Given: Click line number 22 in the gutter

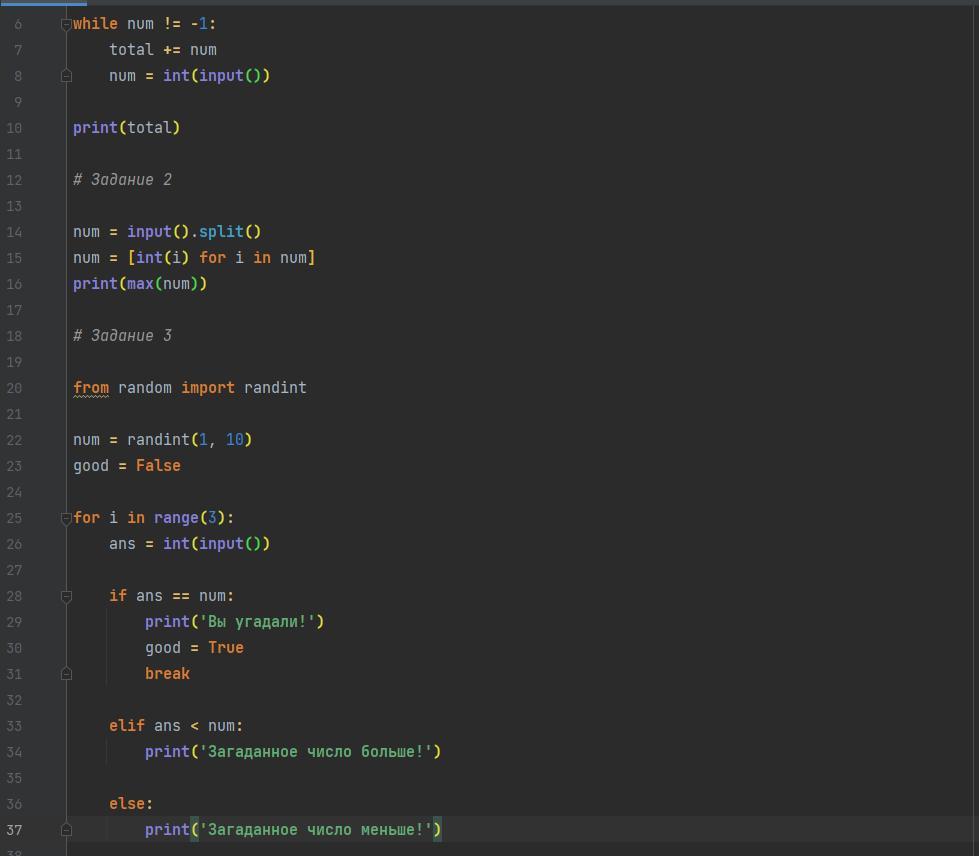Looking at the screenshot, I should tap(14, 440).
